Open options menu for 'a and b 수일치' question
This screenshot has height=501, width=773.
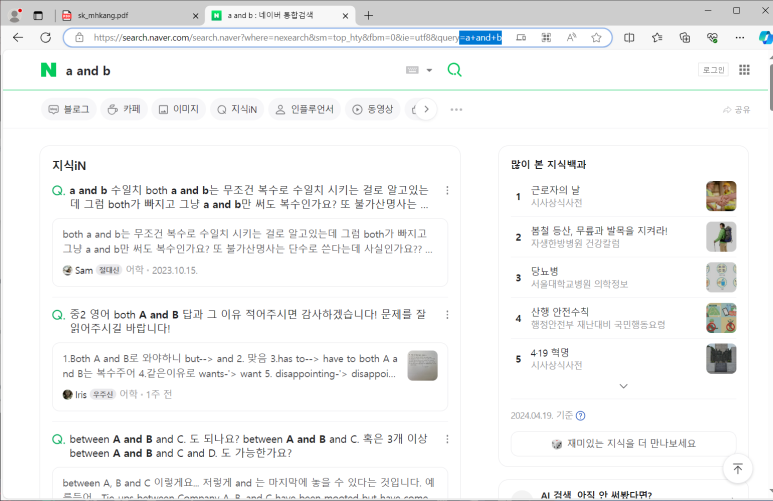point(447,190)
